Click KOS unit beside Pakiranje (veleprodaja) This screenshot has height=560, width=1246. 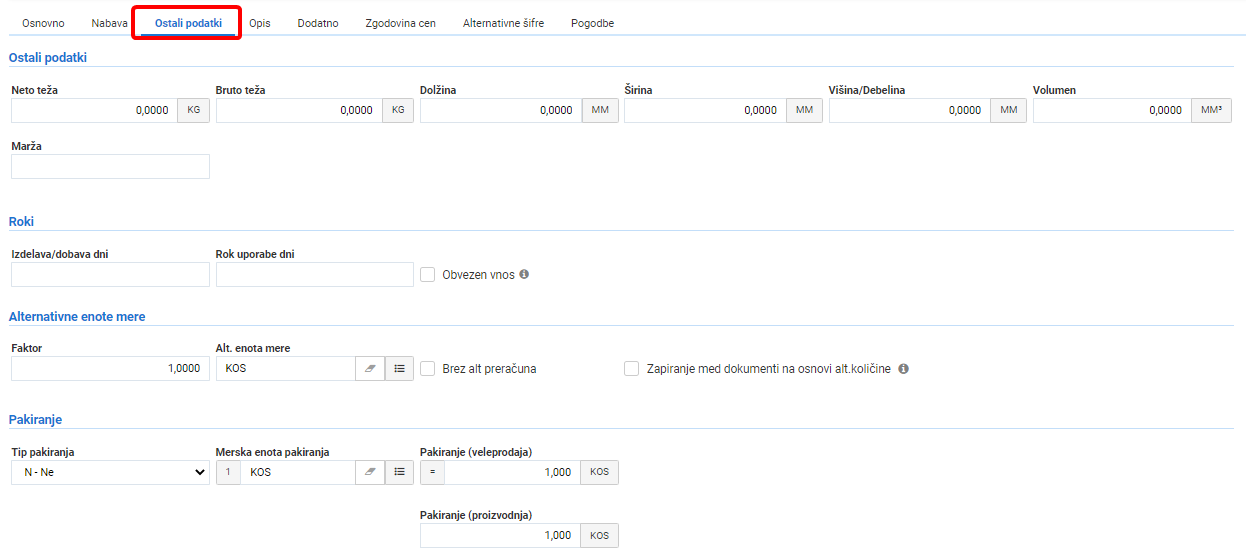[x=599, y=472]
